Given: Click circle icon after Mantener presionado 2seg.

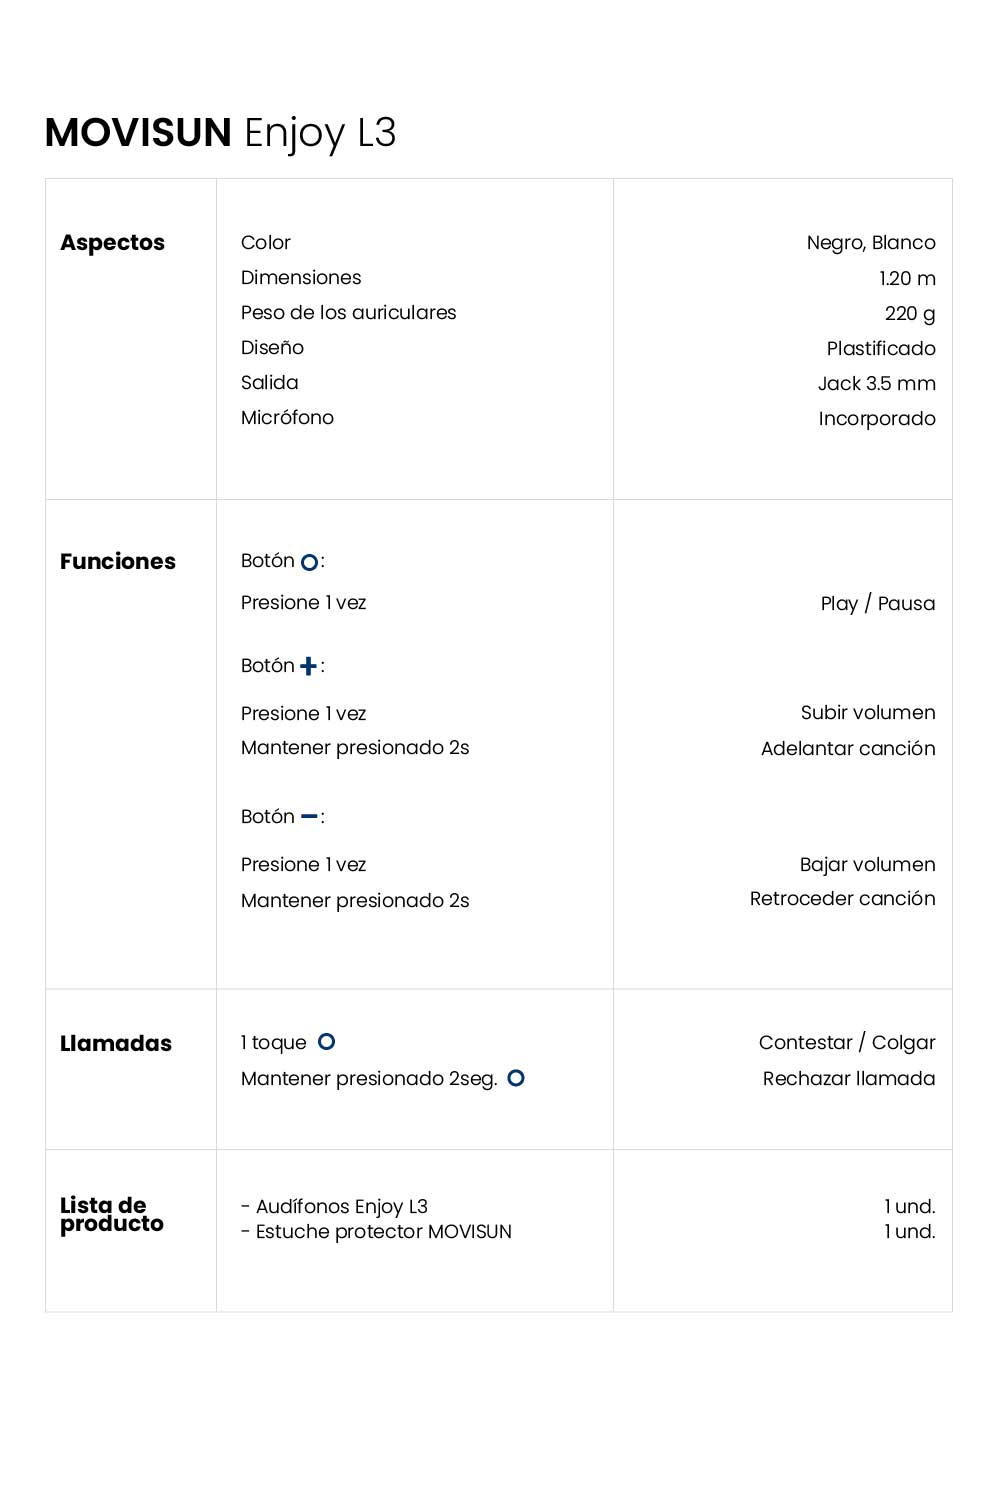Looking at the screenshot, I should (x=516, y=1078).
